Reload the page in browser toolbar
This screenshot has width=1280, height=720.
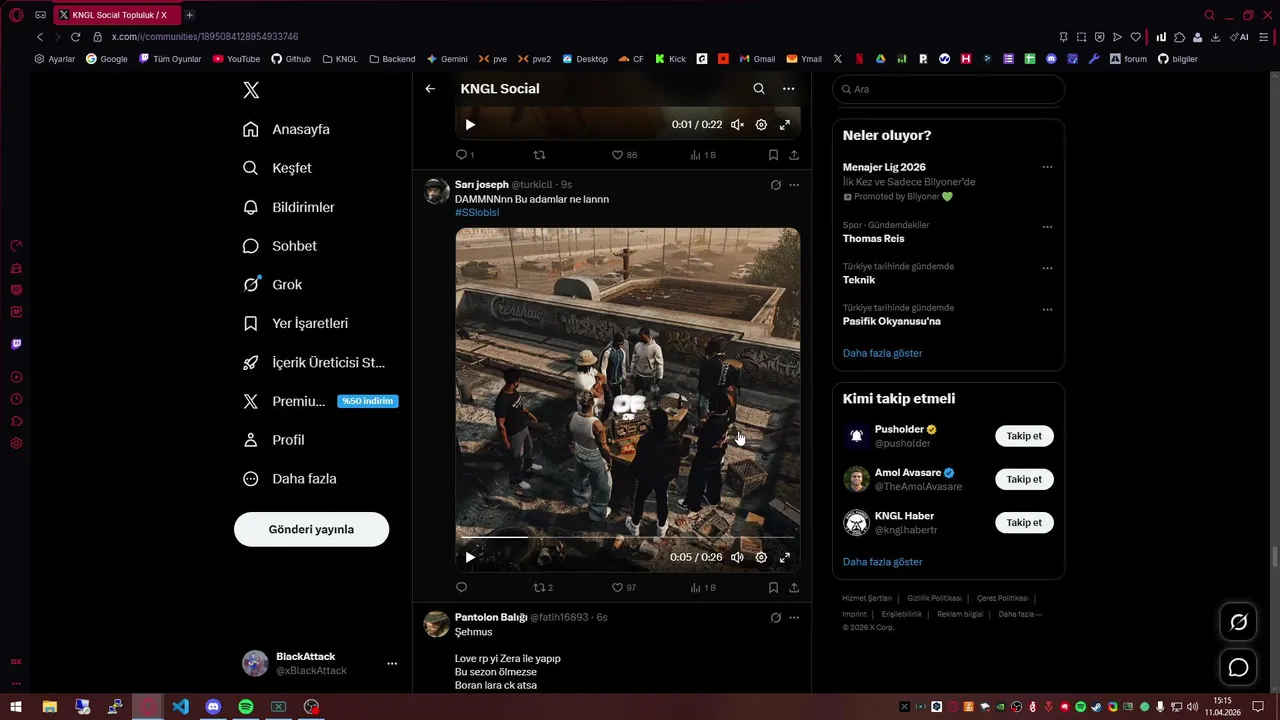[75, 37]
